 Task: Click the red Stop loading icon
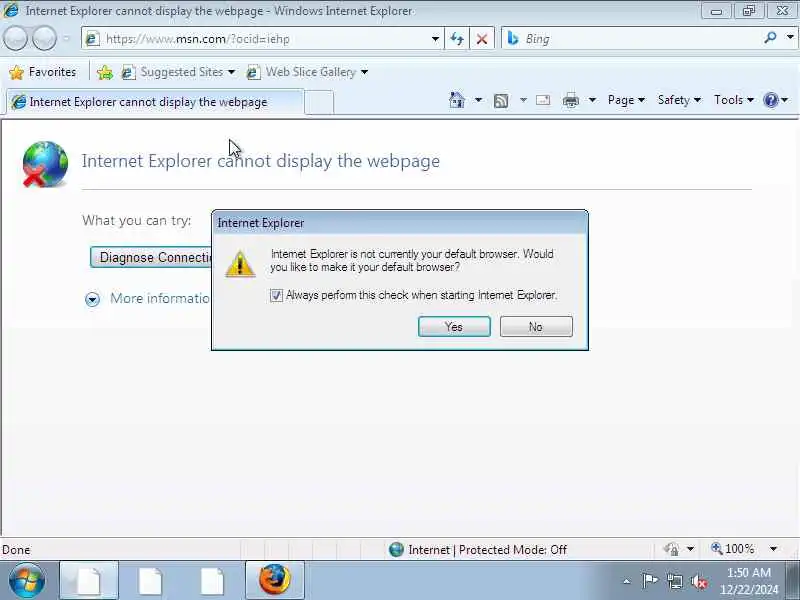click(482, 39)
